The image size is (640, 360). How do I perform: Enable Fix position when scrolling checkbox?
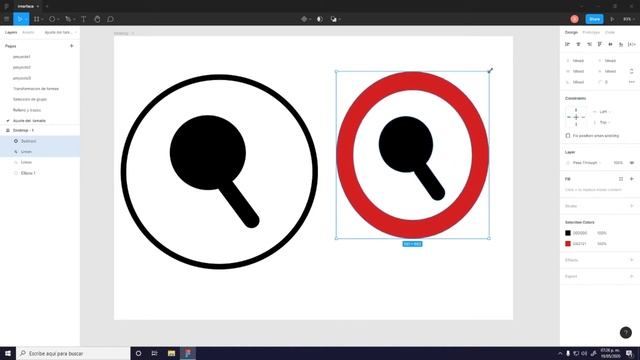[x=568, y=136]
